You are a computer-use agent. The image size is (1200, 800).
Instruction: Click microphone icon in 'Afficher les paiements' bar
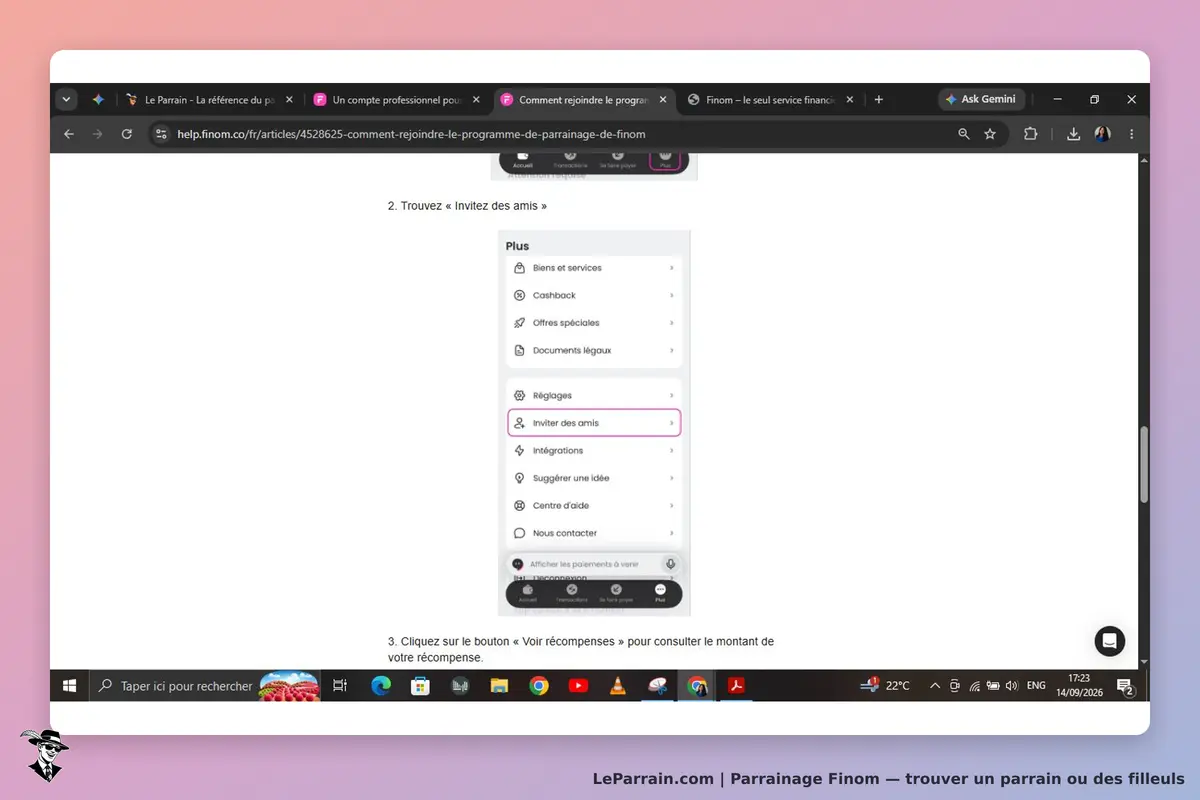671,564
